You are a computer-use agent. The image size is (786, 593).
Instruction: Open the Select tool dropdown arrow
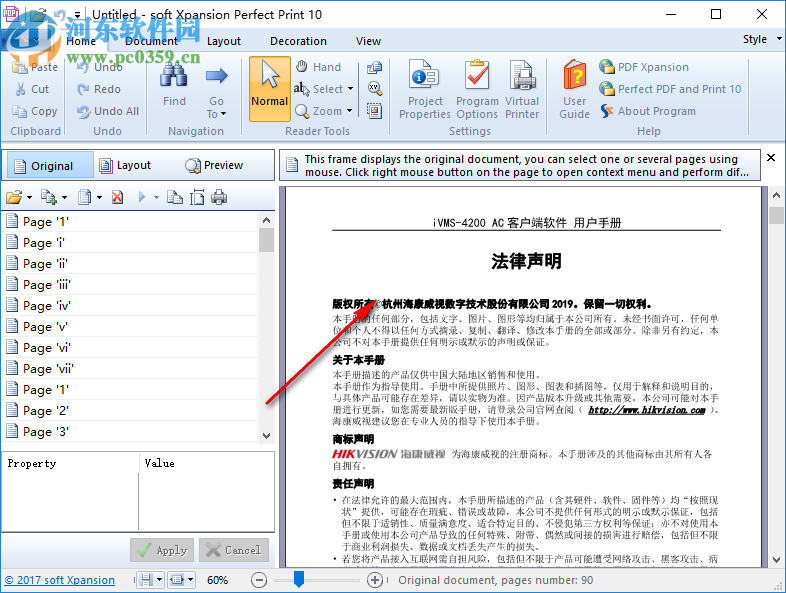[x=350, y=89]
